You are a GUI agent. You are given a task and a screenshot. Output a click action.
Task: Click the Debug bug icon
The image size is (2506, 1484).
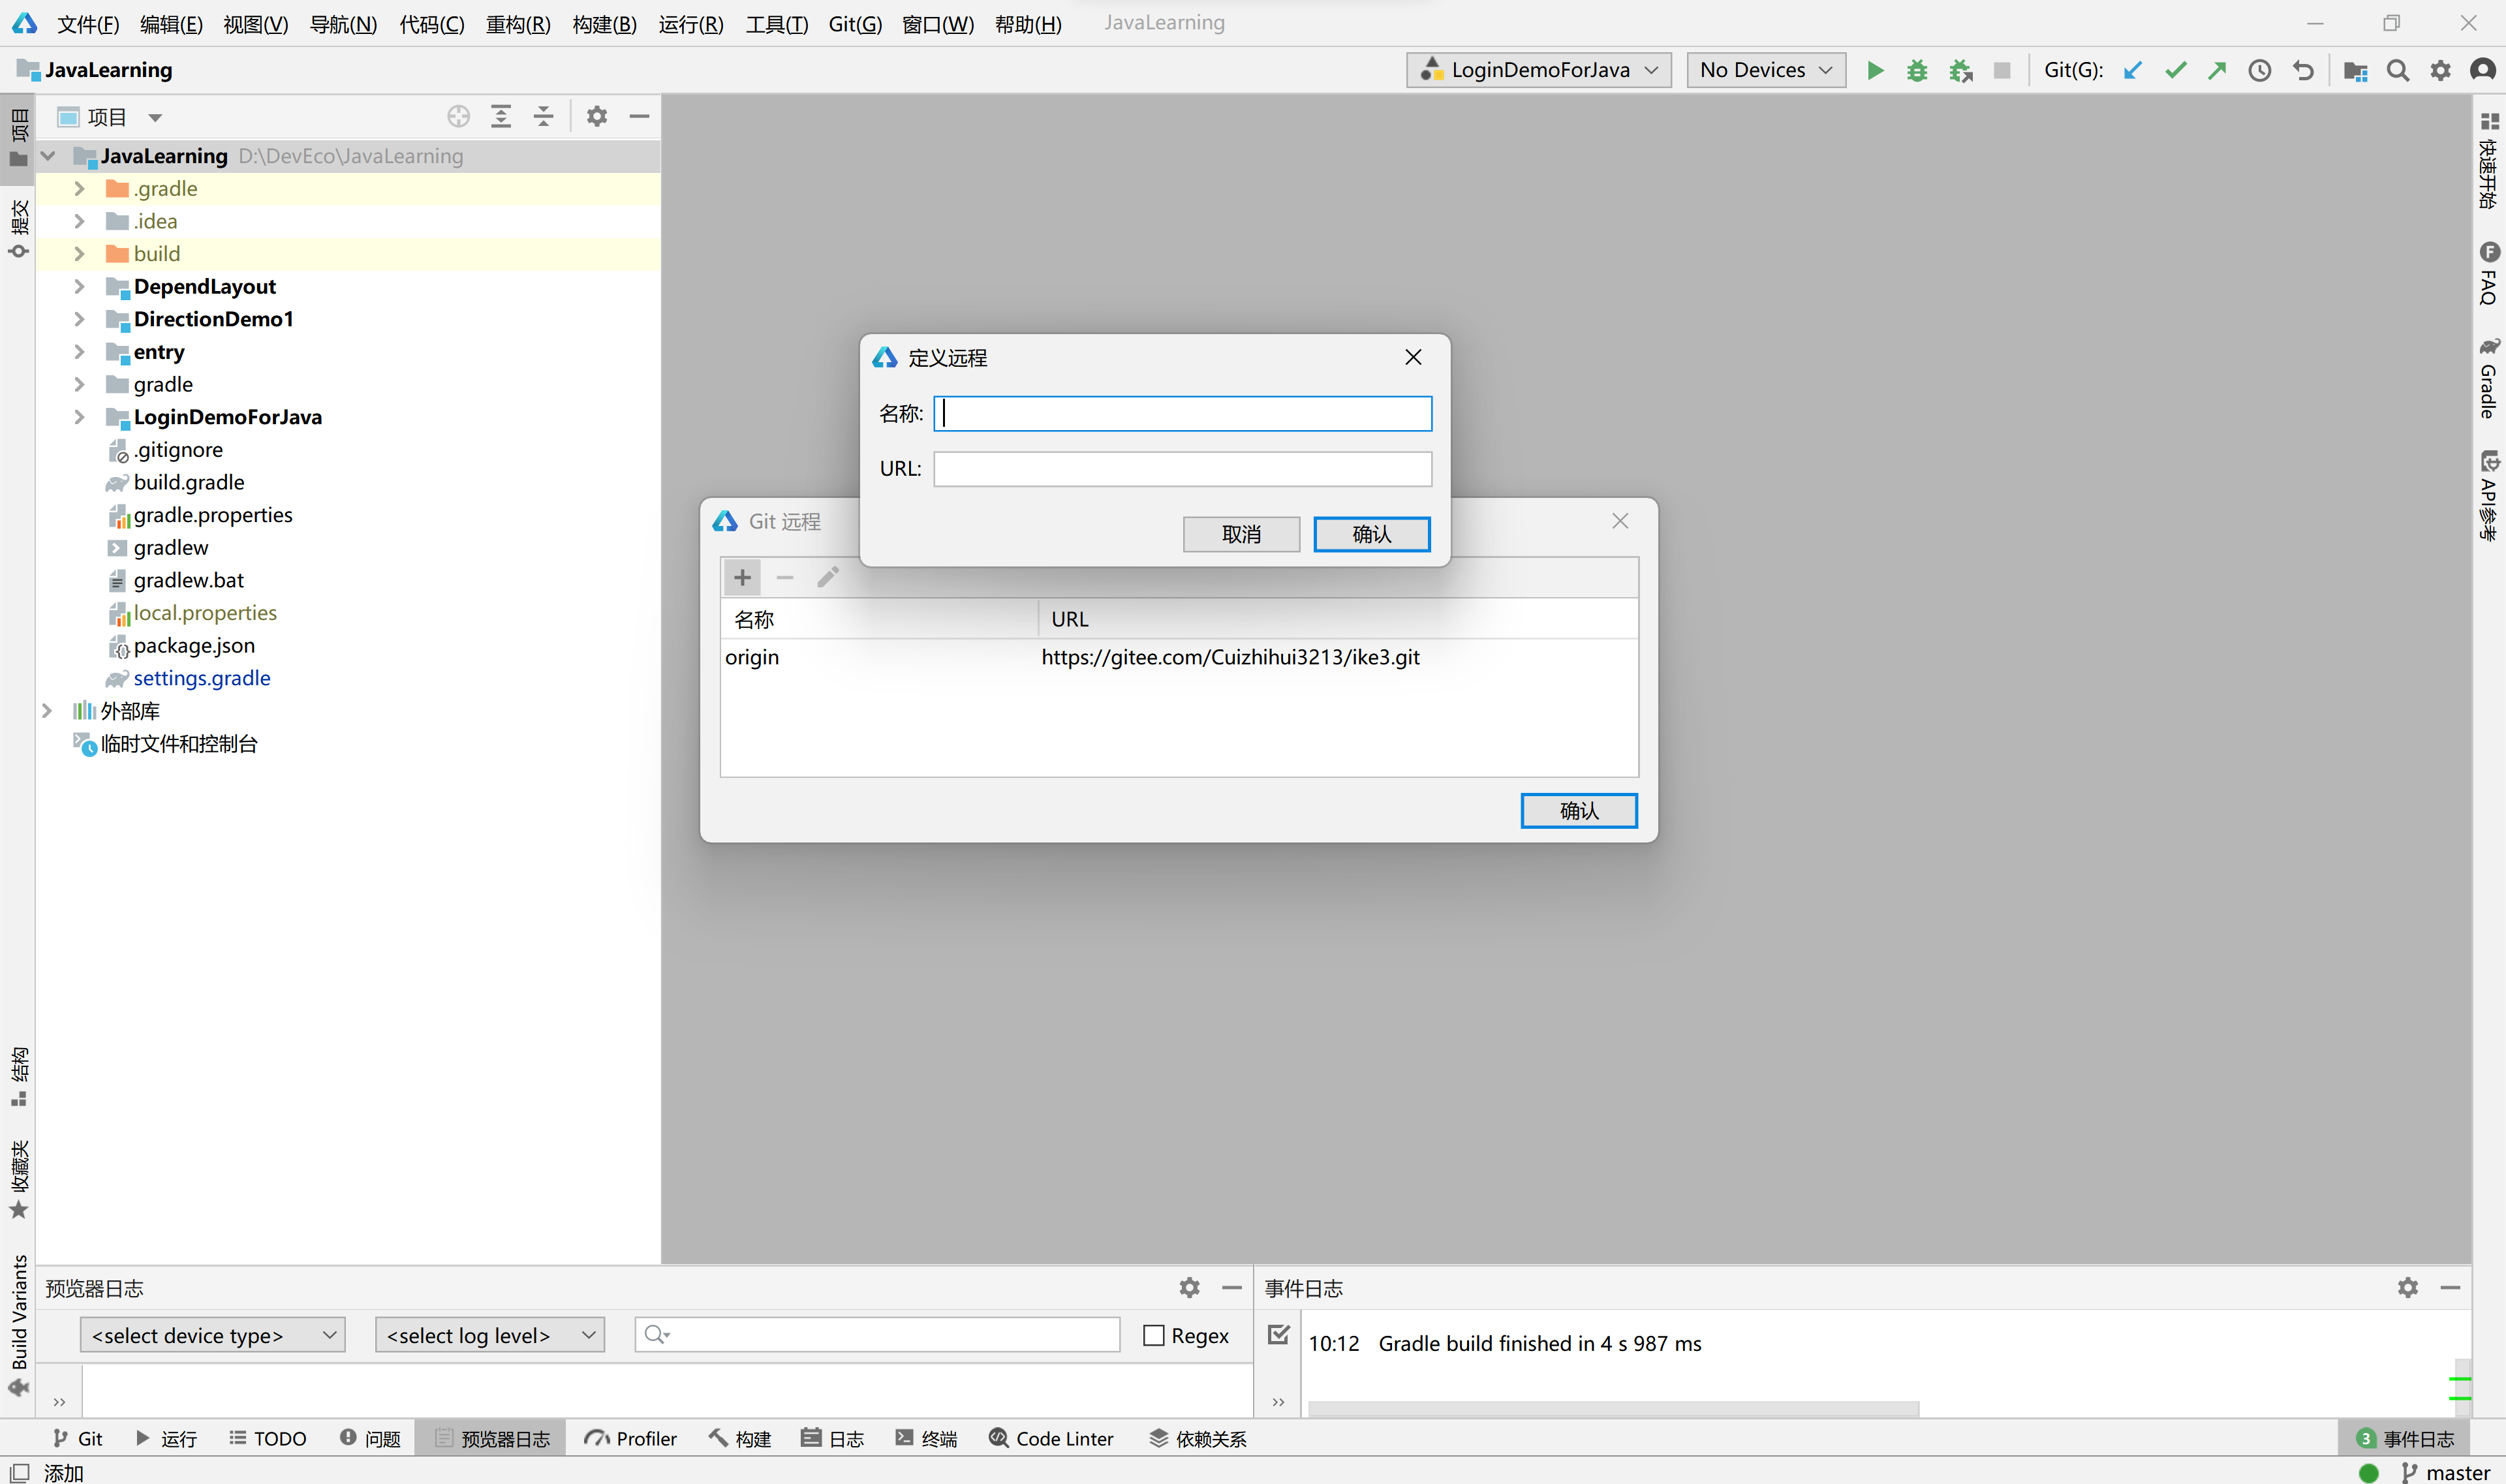pyautogui.click(x=1917, y=70)
